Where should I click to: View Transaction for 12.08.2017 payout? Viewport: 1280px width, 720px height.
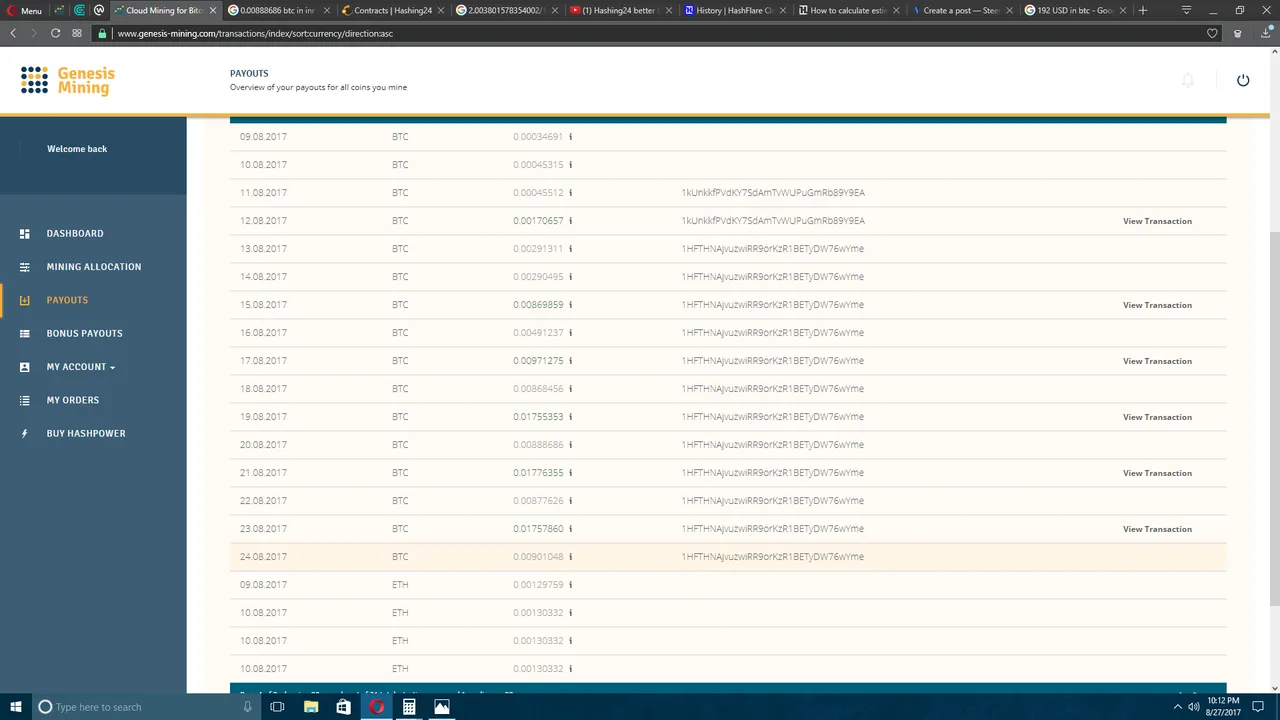1157,221
